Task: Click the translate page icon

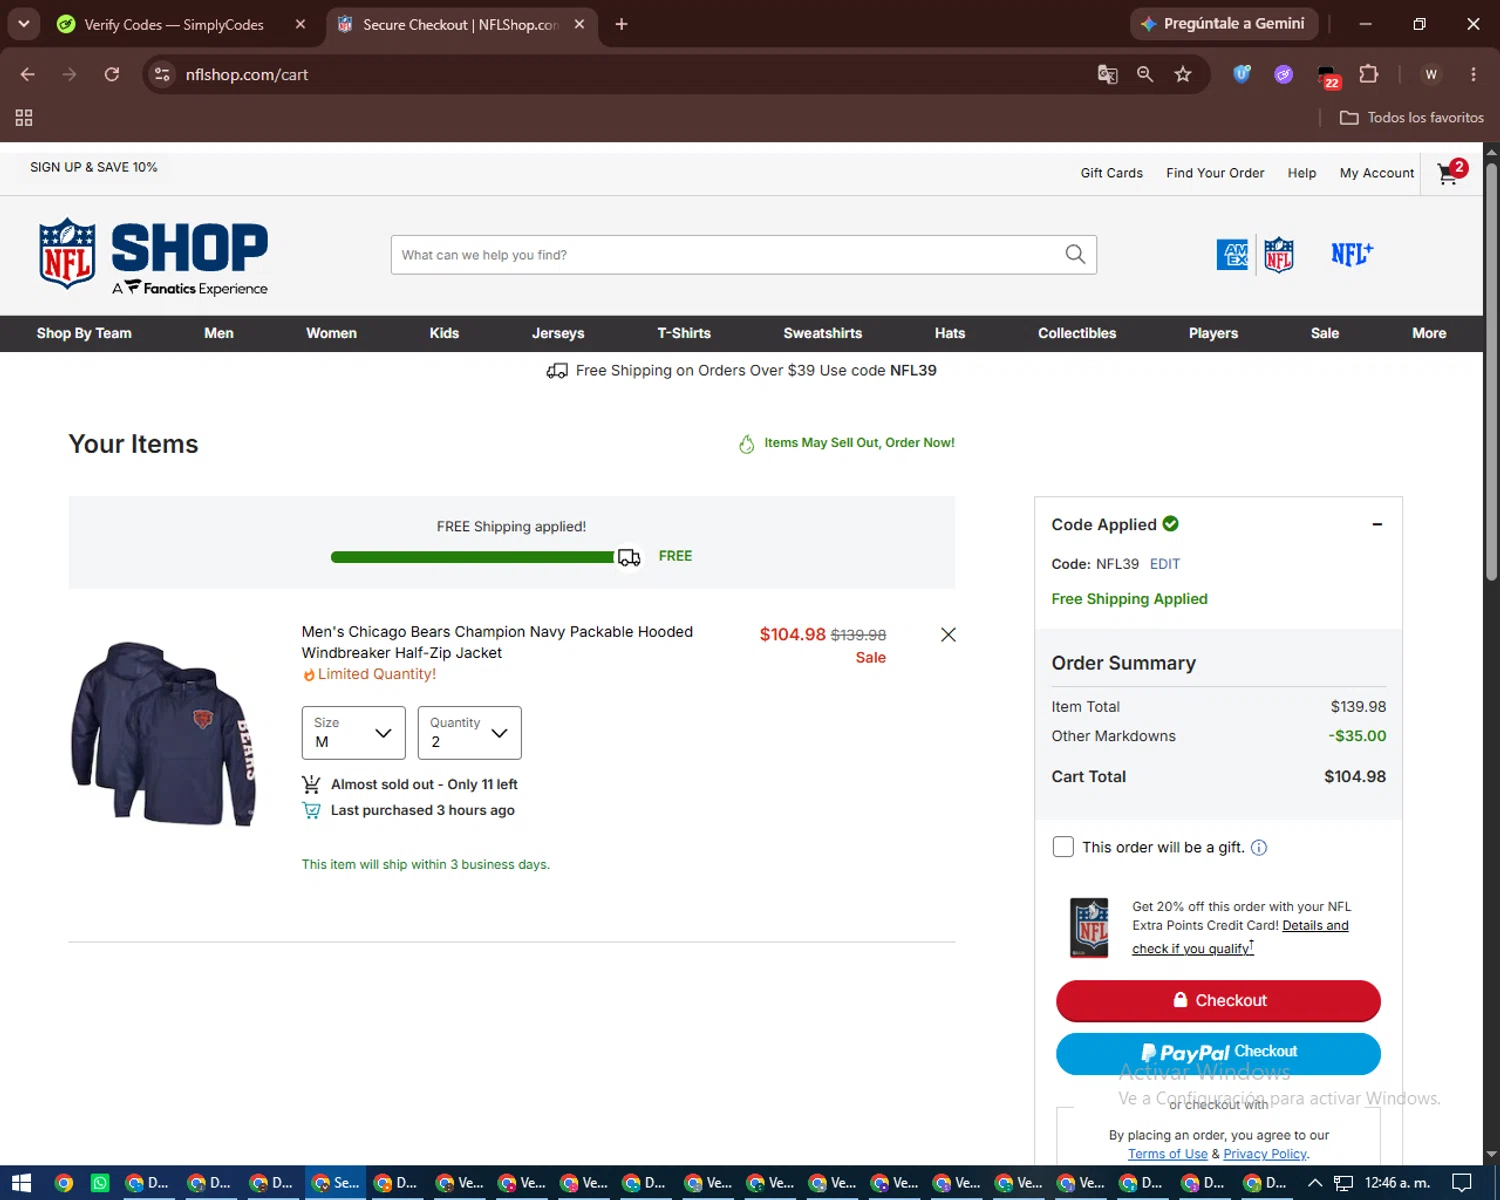Action: pos(1107,74)
